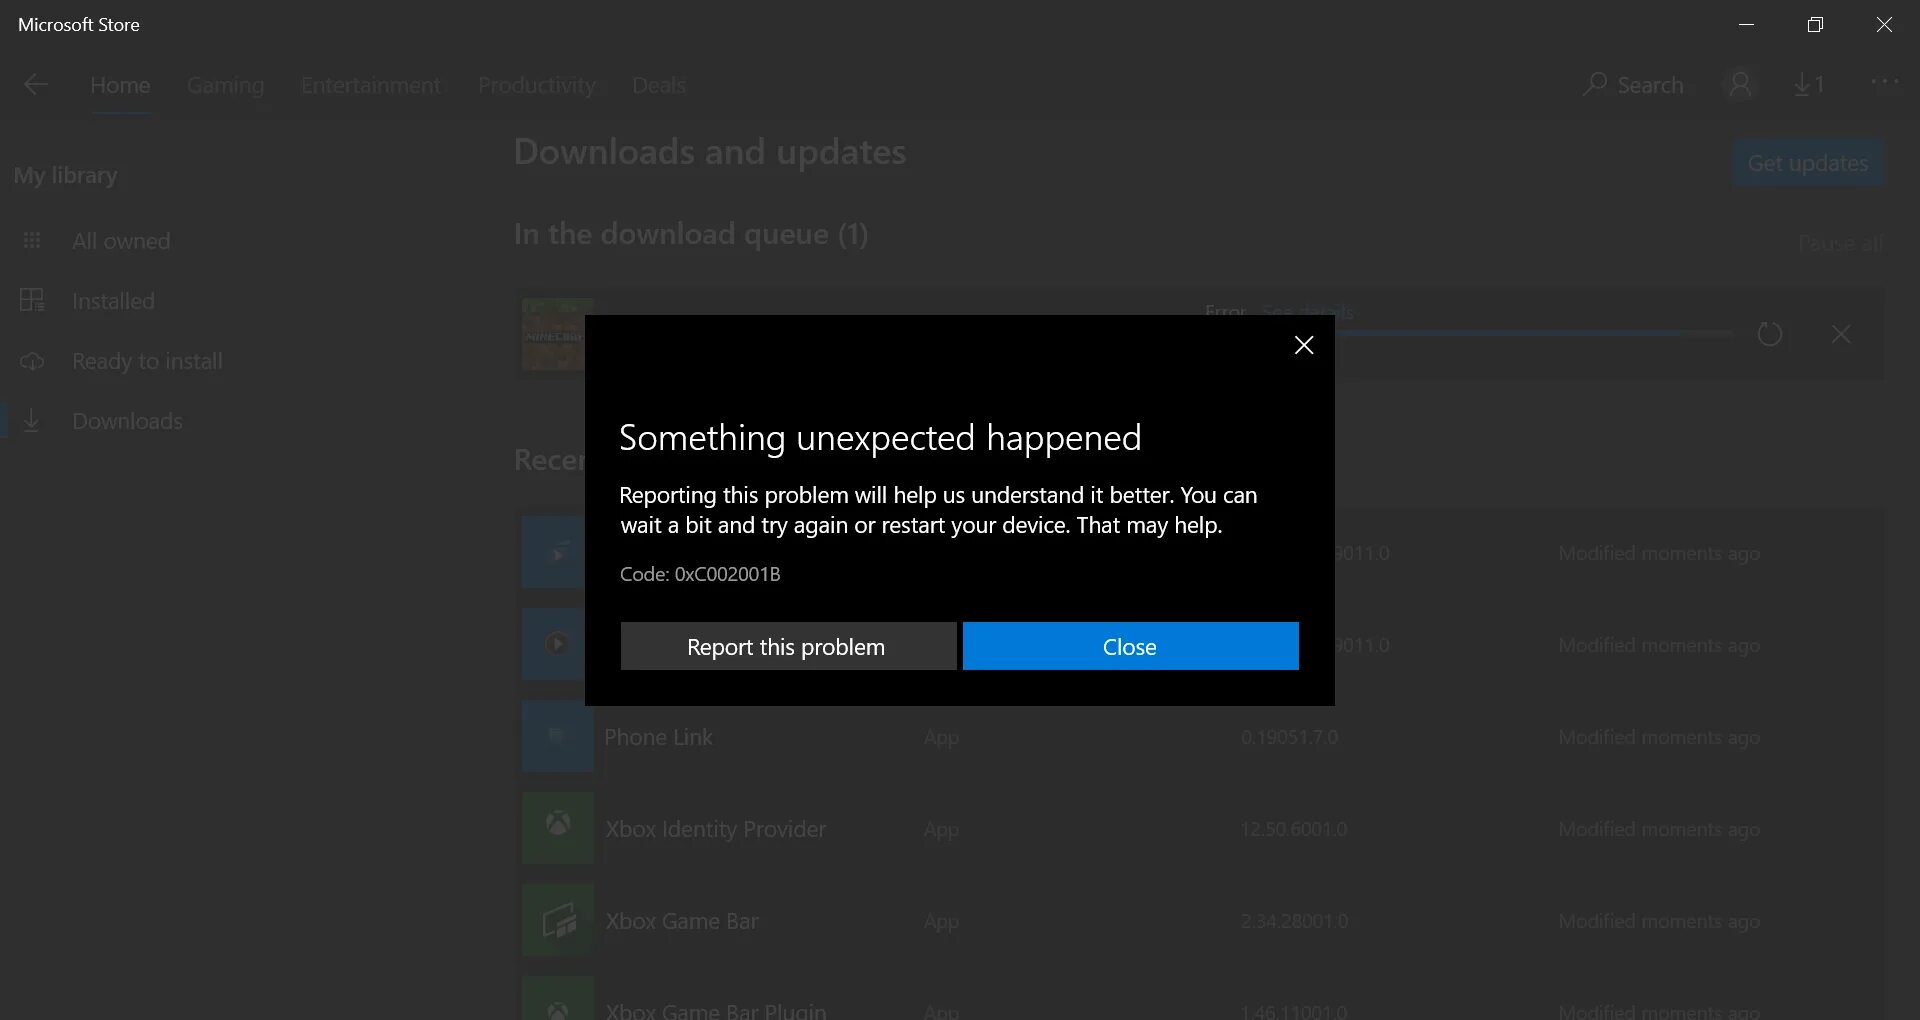This screenshot has width=1920, height=1020.
Task: Click the Search magnifier icon
Action: point(1595,84)
